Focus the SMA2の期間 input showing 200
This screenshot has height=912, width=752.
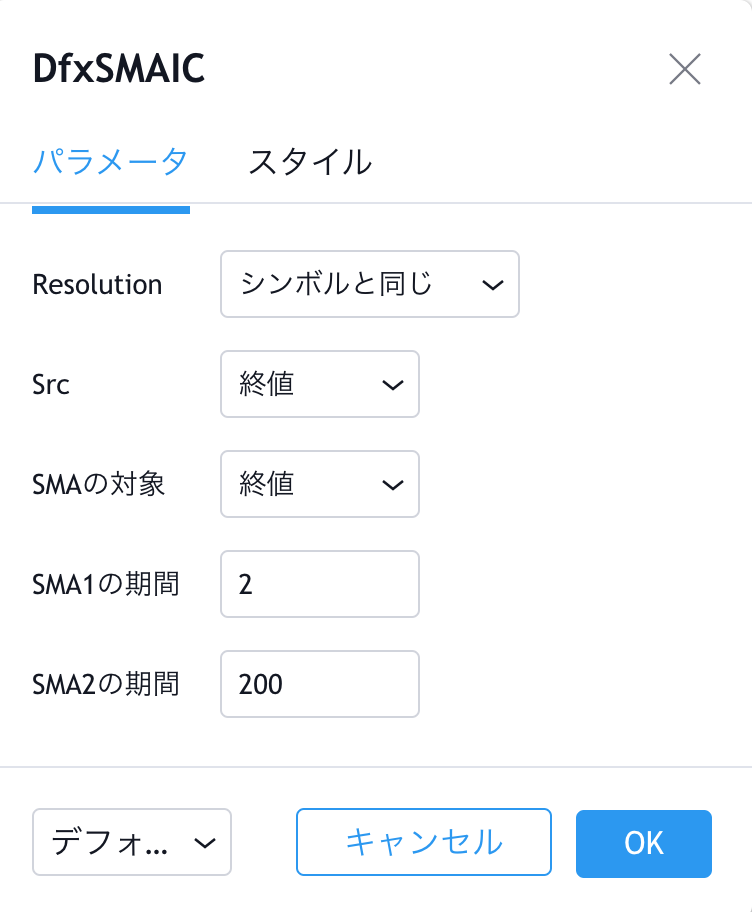pyautogui.click(x=320, y=684)
